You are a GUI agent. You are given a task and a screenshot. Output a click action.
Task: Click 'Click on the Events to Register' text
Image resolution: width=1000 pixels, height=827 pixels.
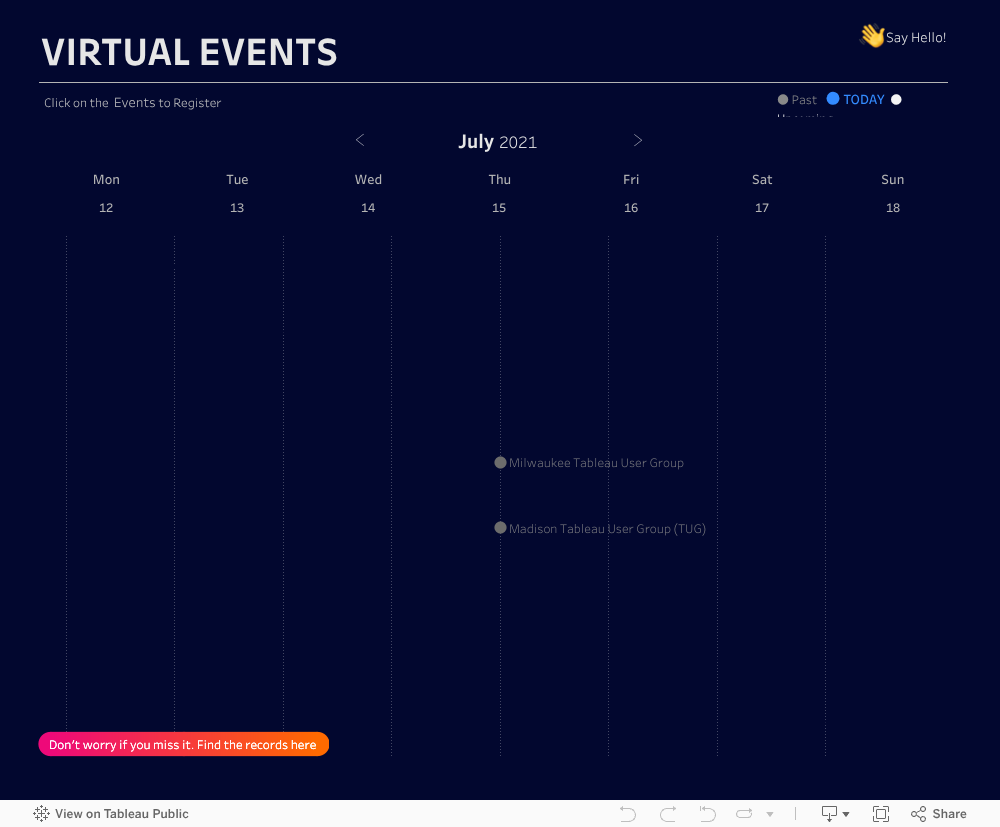pyautogui.click(x=133, y=103)
